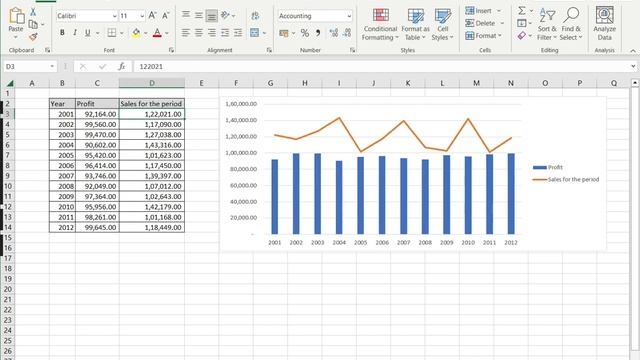Click the Fill down icon
This screenshot has width=640, height=360.
522,23
